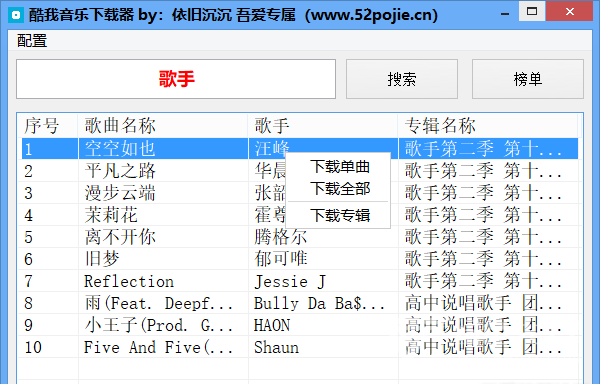Select song 漫步云端
Viewport: 600px width, 384px height.
point(120,193)
